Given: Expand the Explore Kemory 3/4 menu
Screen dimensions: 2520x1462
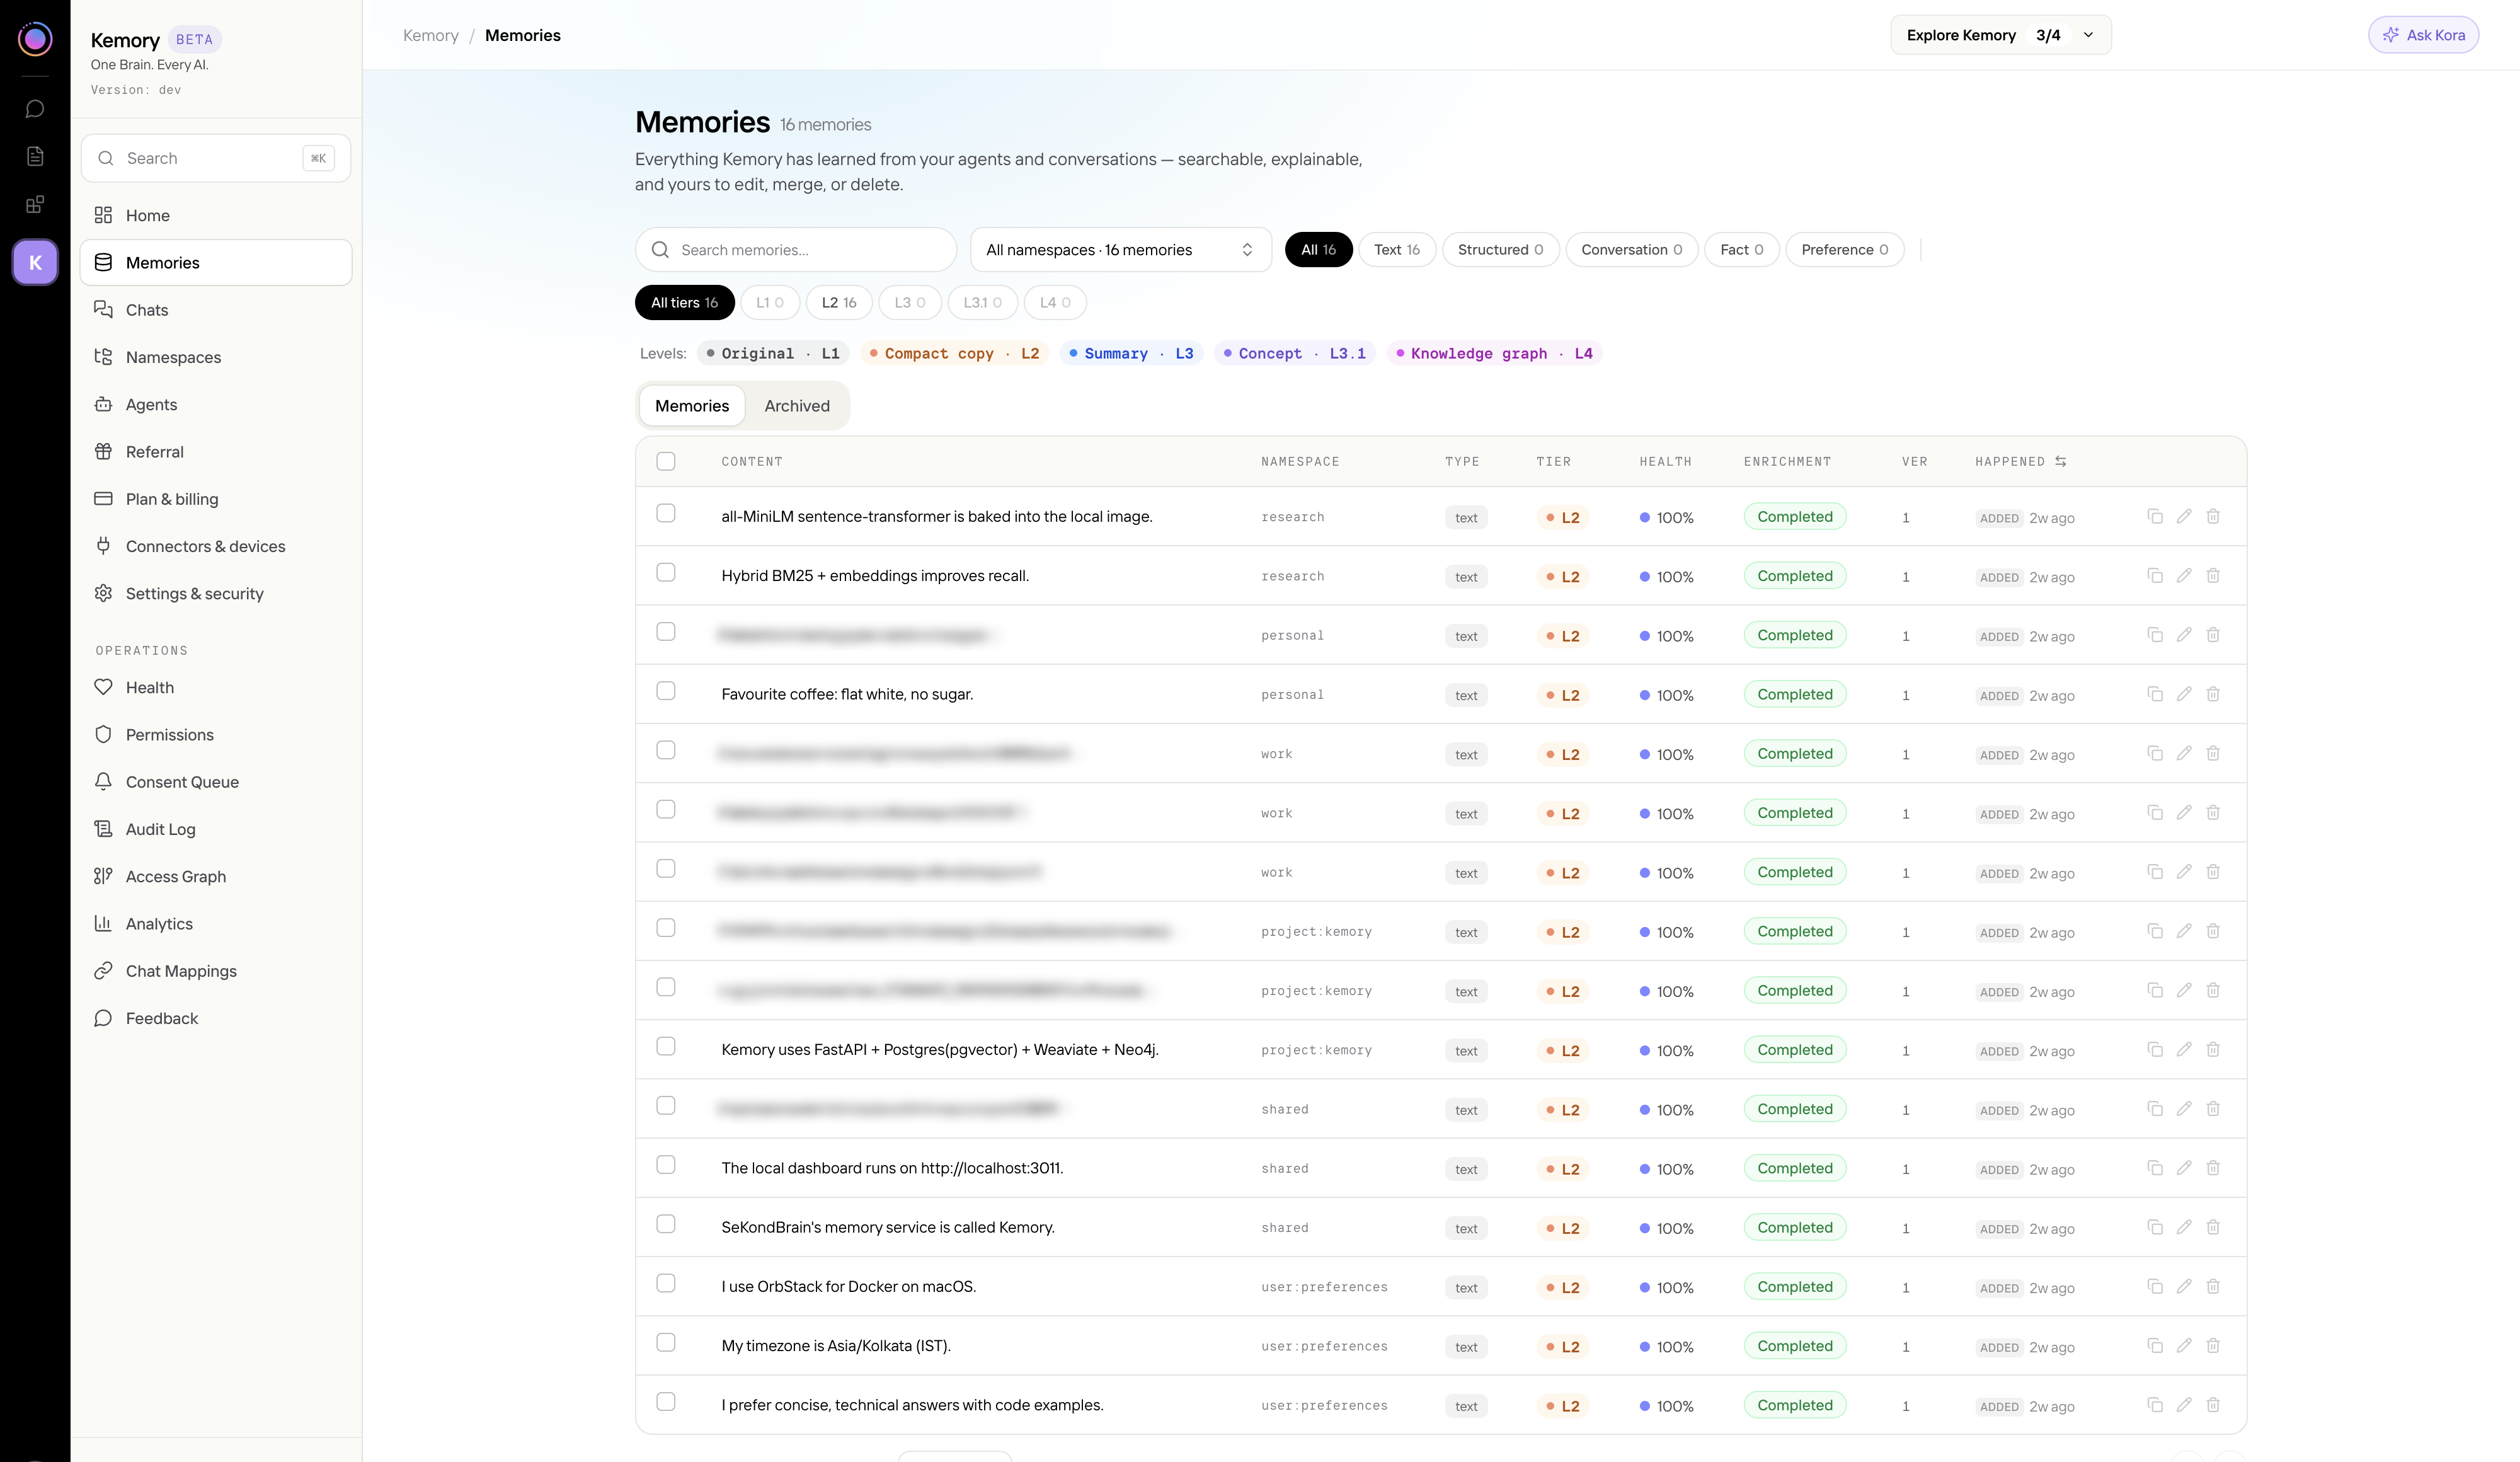Looking at the screenshot, I should point(2001,35).
